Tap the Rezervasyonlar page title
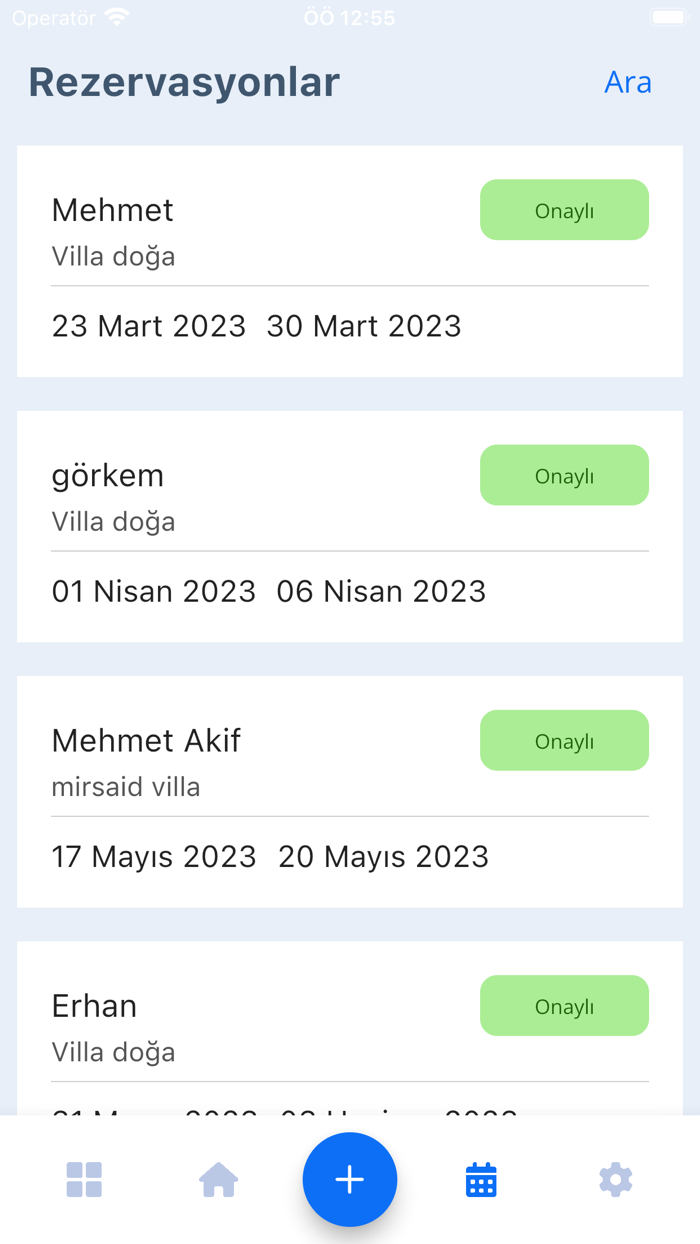Image resolution: width=700 pixels, height=1244 pixels. pyautogui.click(x=183, y=82)
